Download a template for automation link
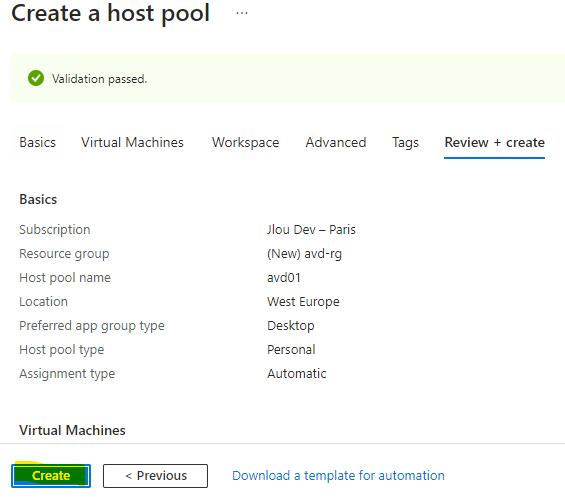Viewport: 565px width, 500px height. point(338,476)
